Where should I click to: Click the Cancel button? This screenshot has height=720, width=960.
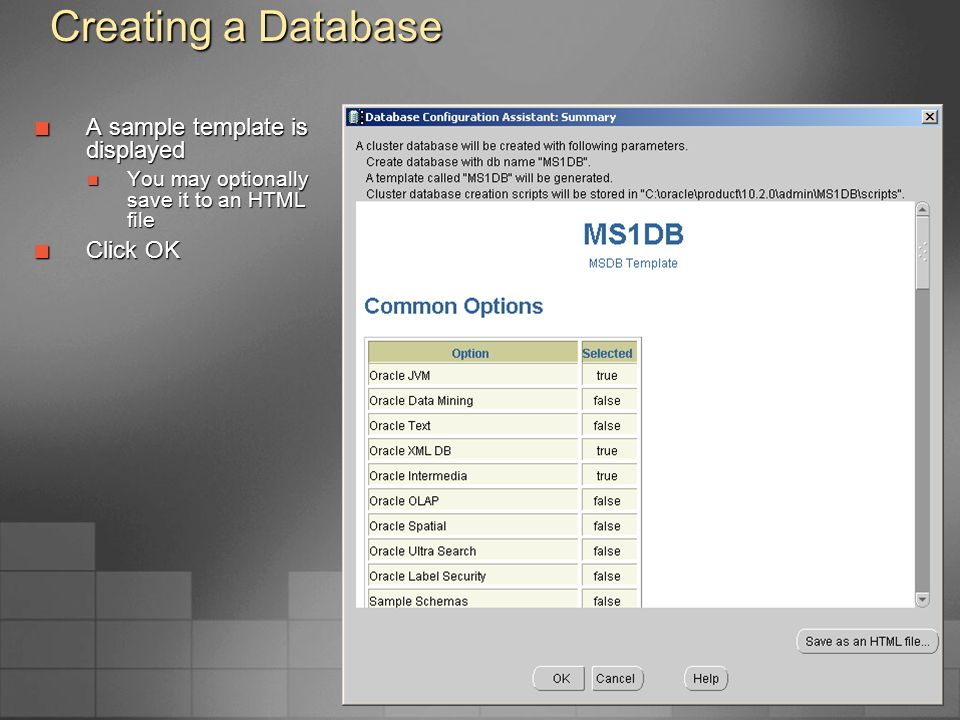click(617, 678)
